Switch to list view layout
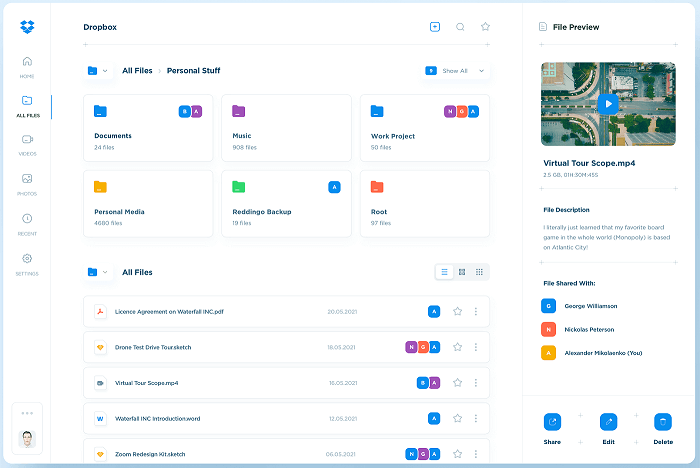The image size is (700, 468). pos(445,272)
